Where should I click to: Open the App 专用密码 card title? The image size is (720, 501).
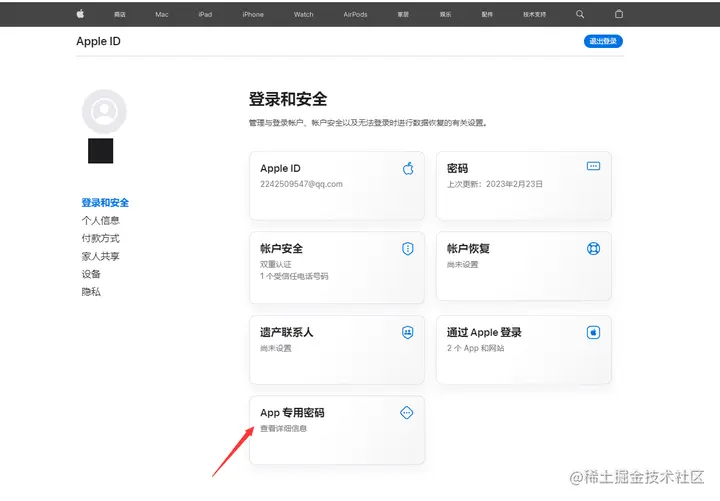(x=292, y=413)
